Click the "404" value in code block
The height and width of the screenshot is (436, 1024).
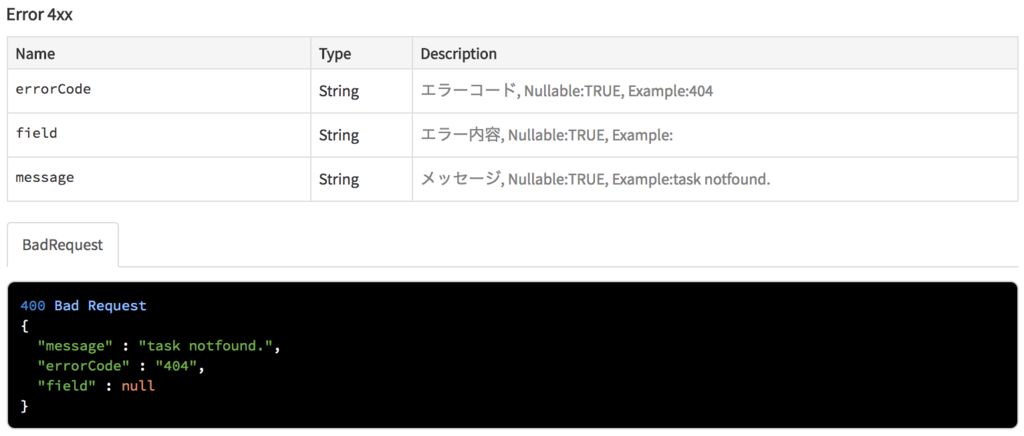176,366
